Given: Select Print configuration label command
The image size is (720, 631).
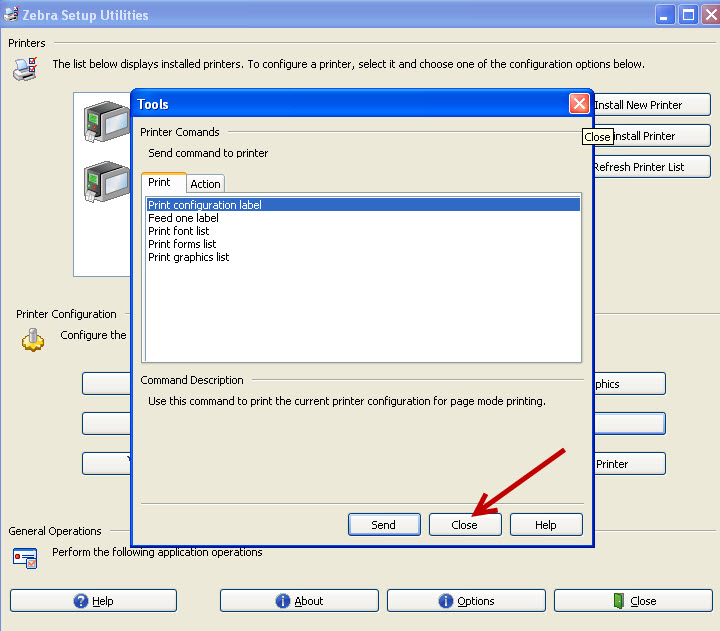Looking at the screenshot, I should tap(205, 205).
